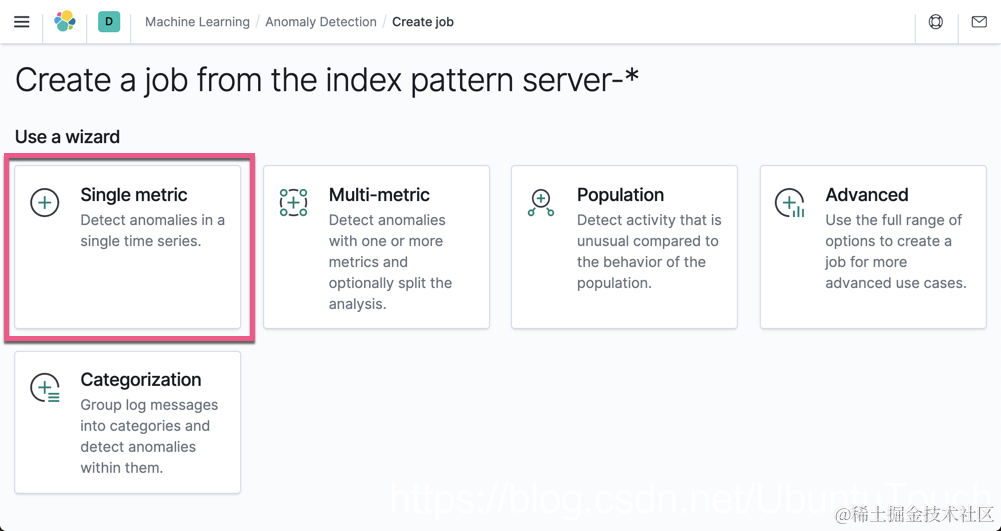The image size is (1001, 531).
Task: Click the Create job breadcrumb
Action: [423, 22]
